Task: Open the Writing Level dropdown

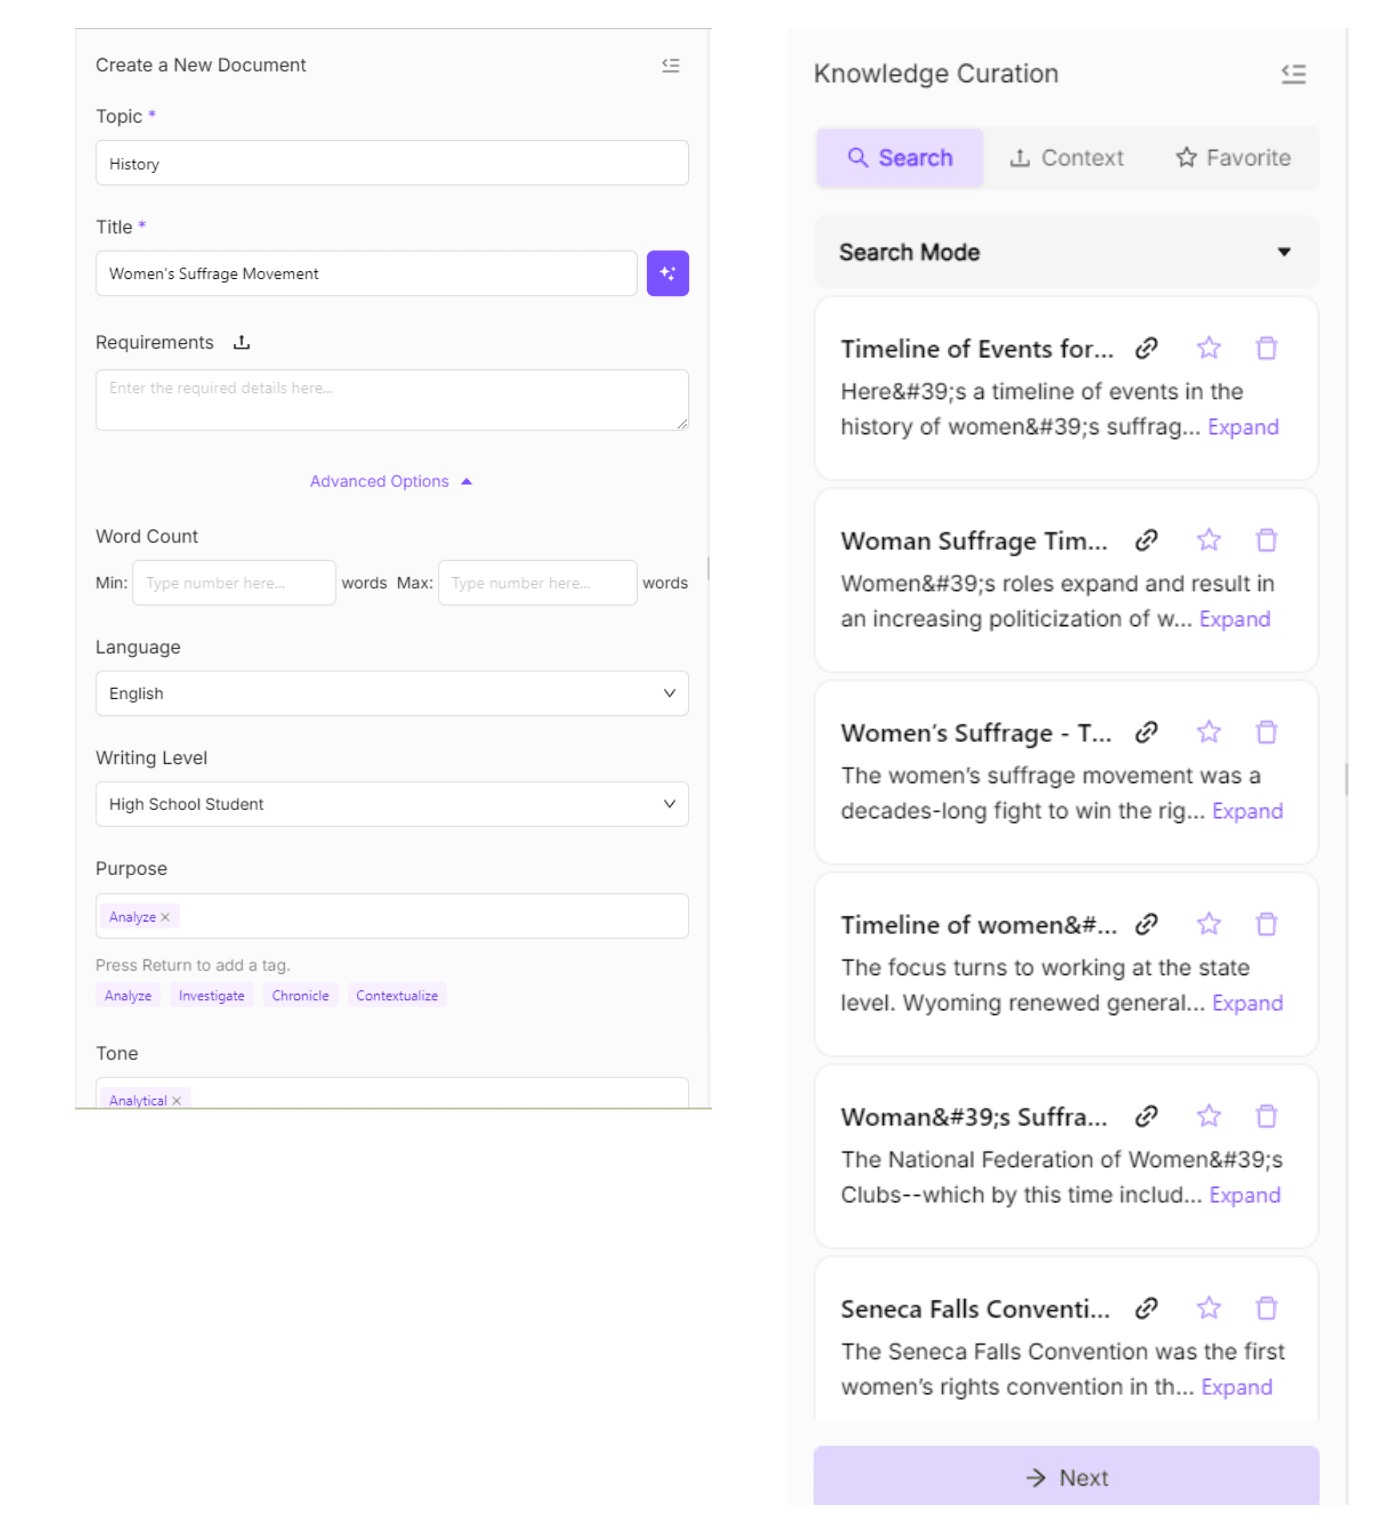Action: pyautogui.click(x=392, y=804)
